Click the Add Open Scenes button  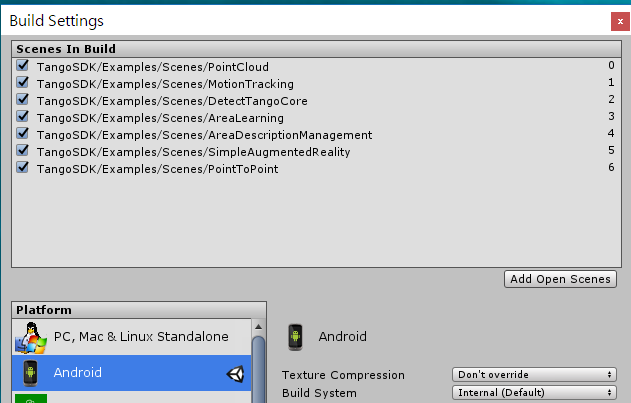(x=560, y=279)
